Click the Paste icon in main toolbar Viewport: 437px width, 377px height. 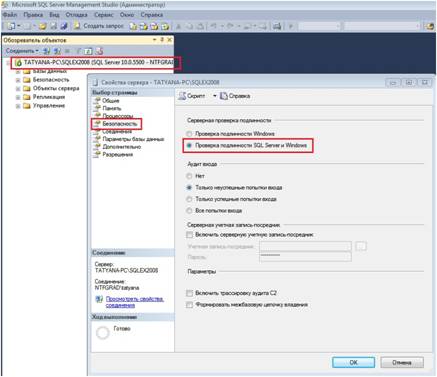200,26
